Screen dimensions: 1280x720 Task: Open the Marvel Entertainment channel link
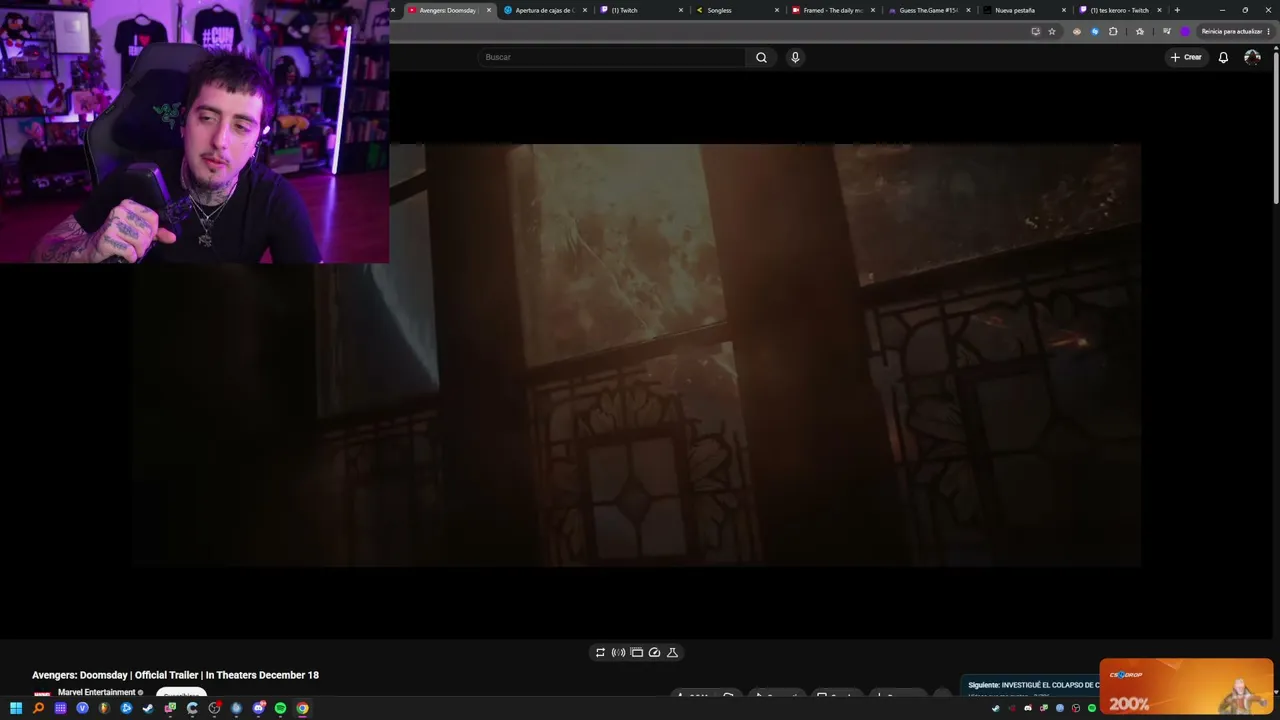pyautogui.click(x=96, y=692)
